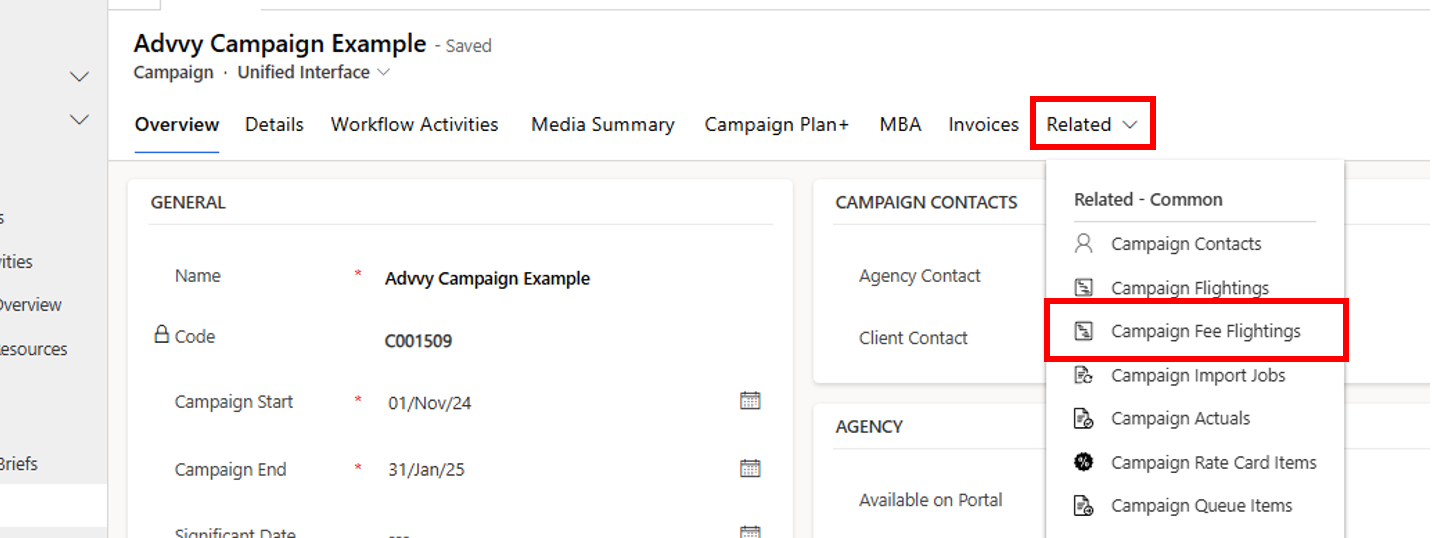Click the Campaign Contacts person icon
1439x538 pixels.
click(1083, 243)
